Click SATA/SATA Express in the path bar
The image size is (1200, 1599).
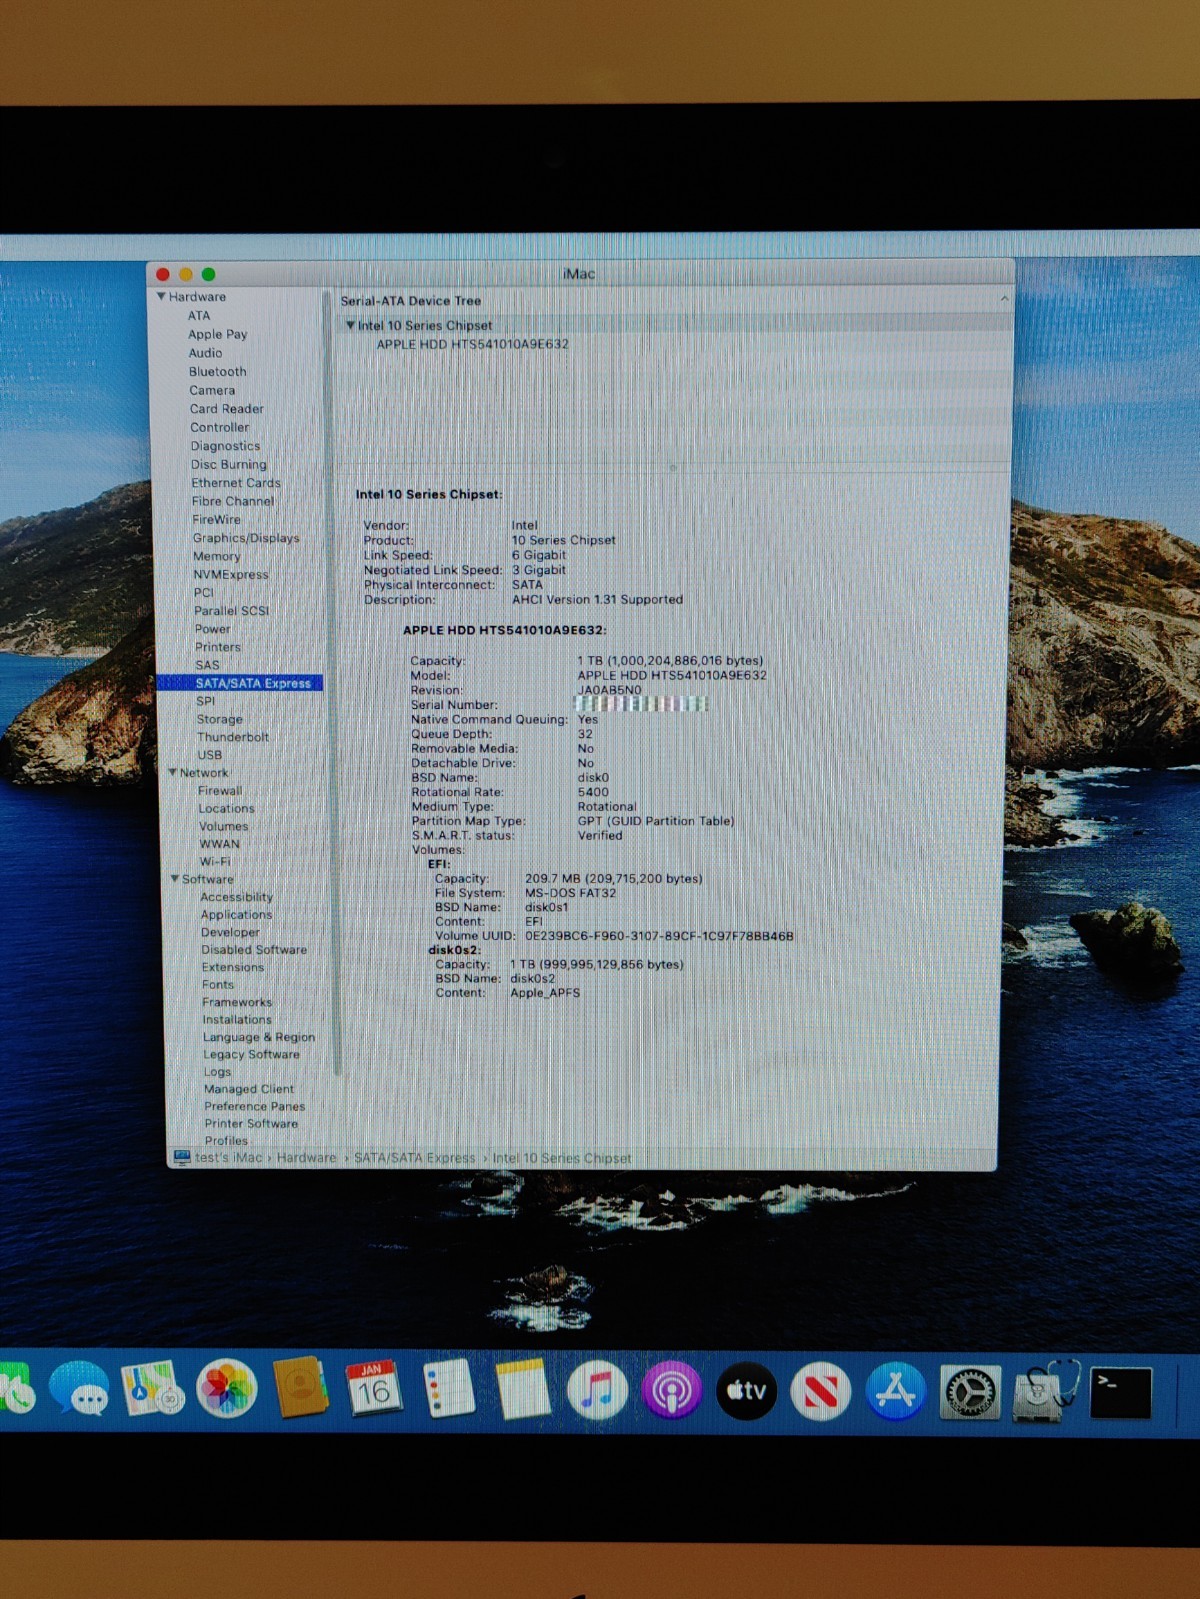[x=414, y=1158]
